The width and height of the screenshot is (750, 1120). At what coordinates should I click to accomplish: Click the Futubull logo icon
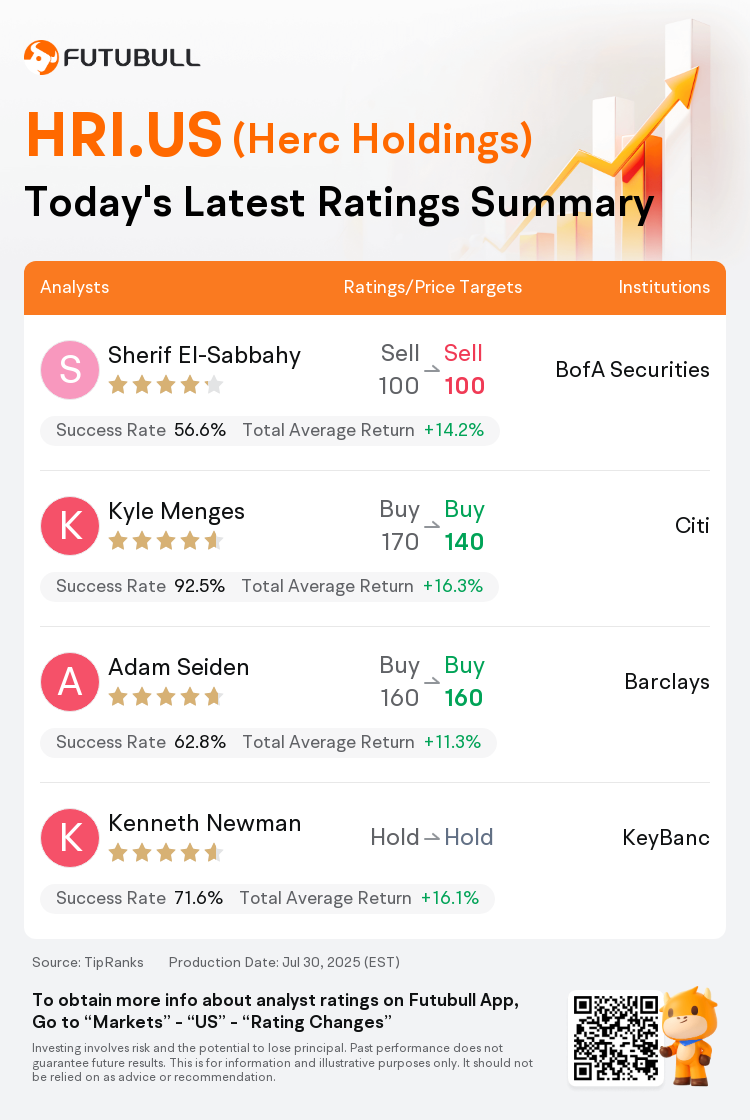click(x=41, y=57)
